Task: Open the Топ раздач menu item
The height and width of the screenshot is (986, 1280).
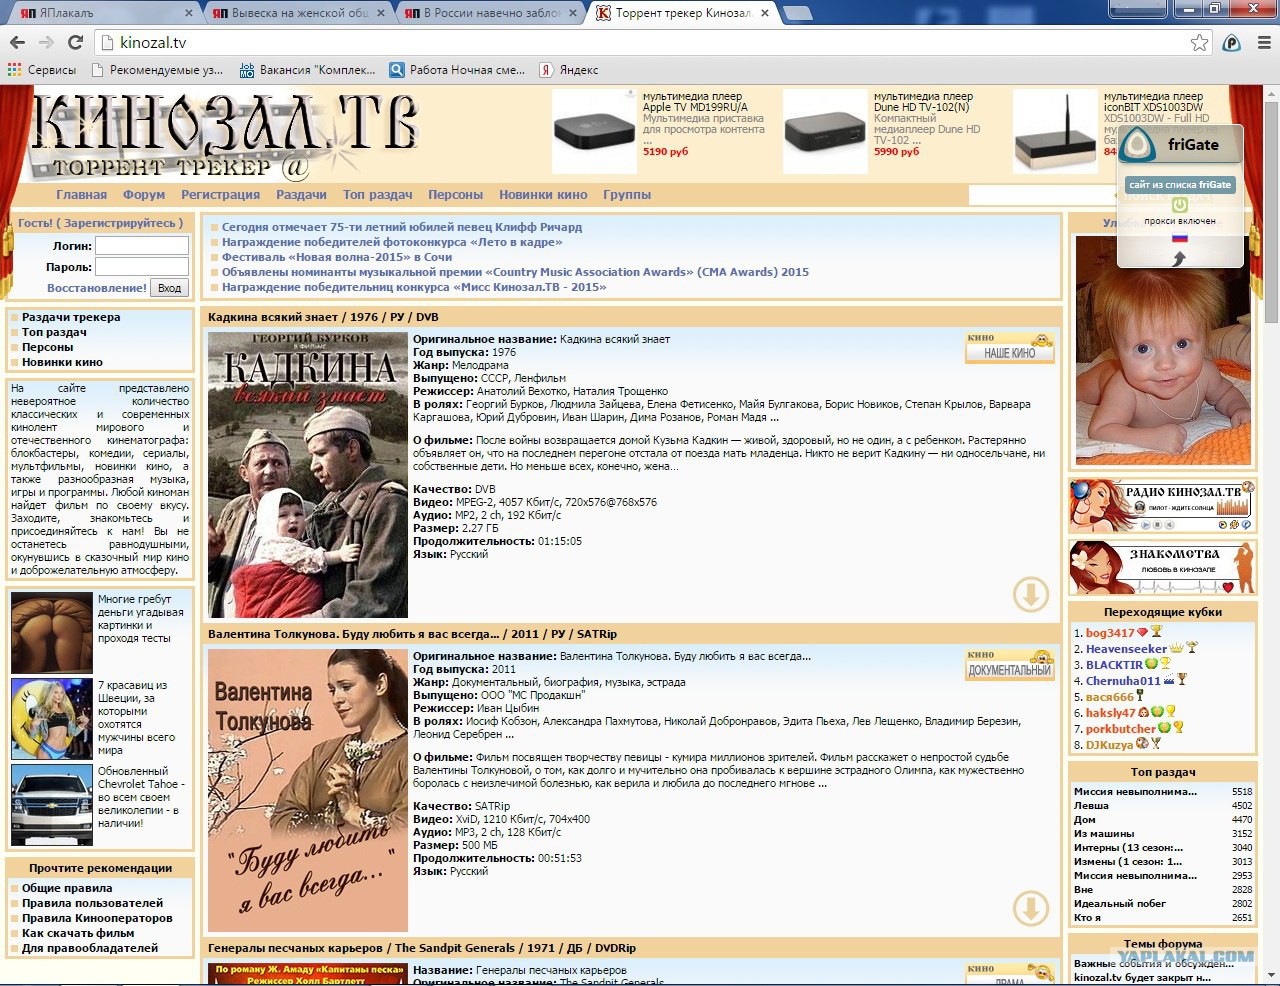Action: pos(377,195)
